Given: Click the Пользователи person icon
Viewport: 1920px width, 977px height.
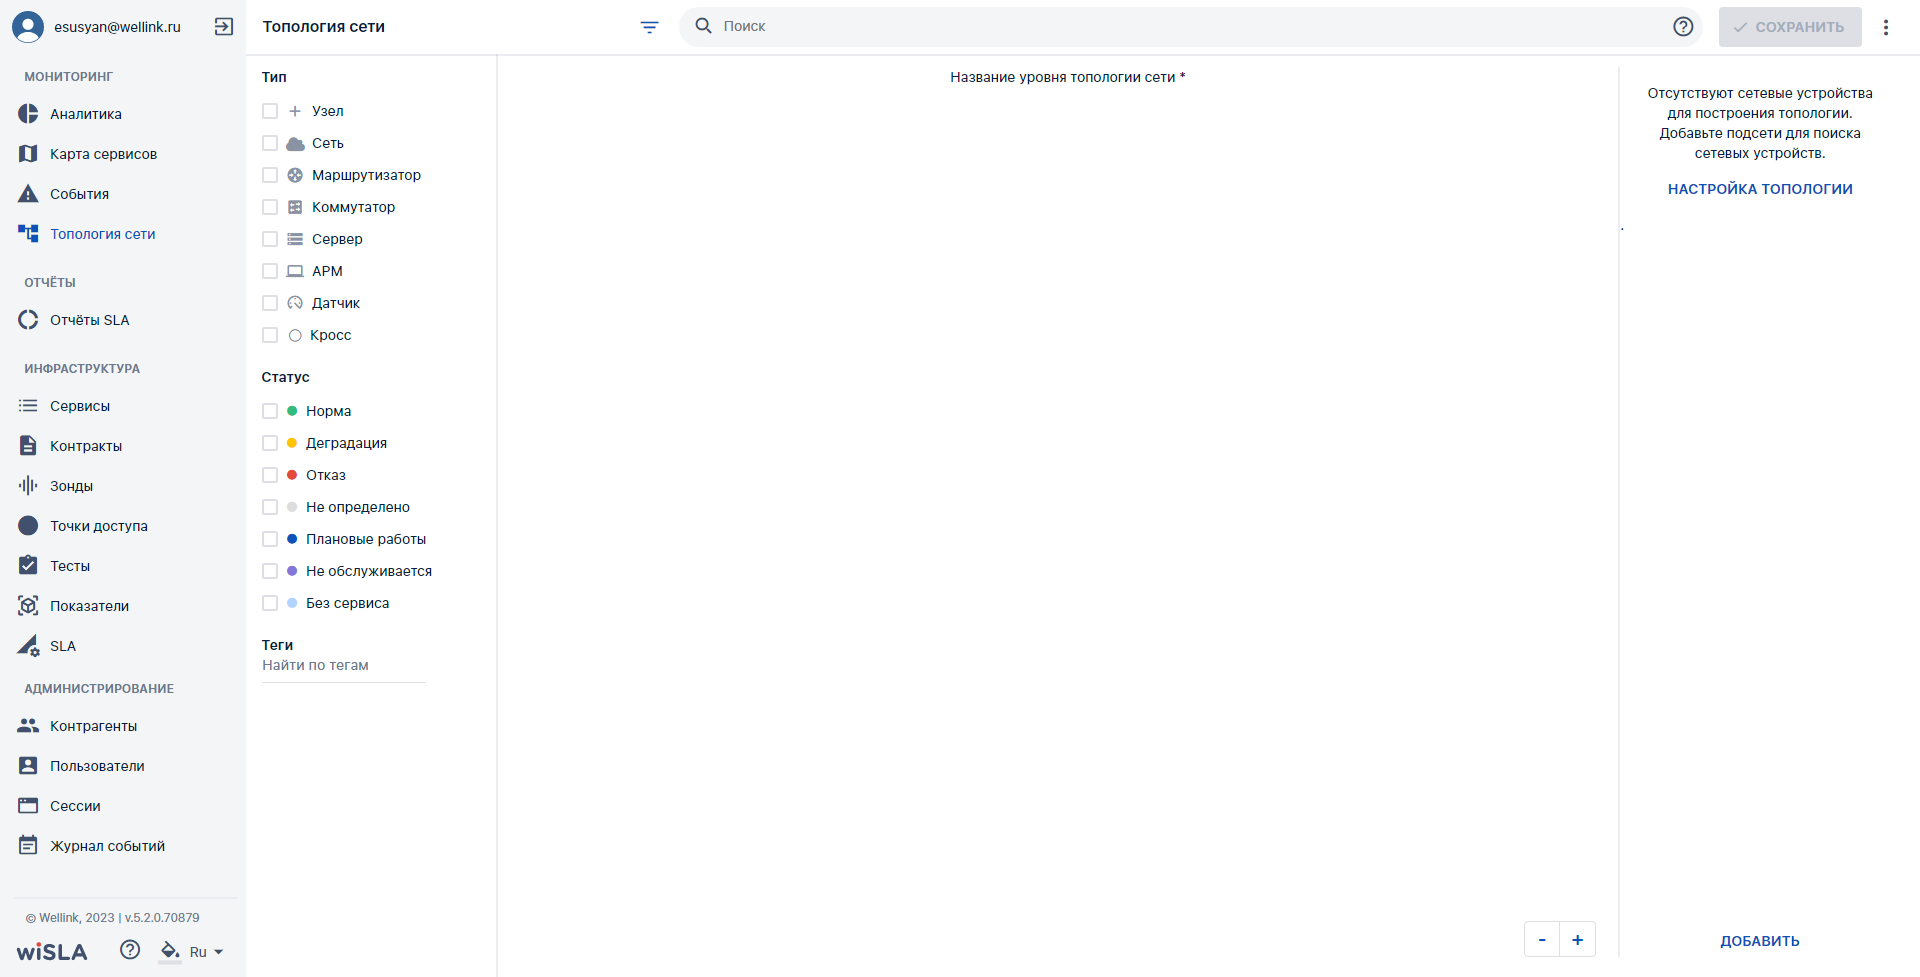Looking at the screenshot, I should pyautogui.click(x=28, y=766).
